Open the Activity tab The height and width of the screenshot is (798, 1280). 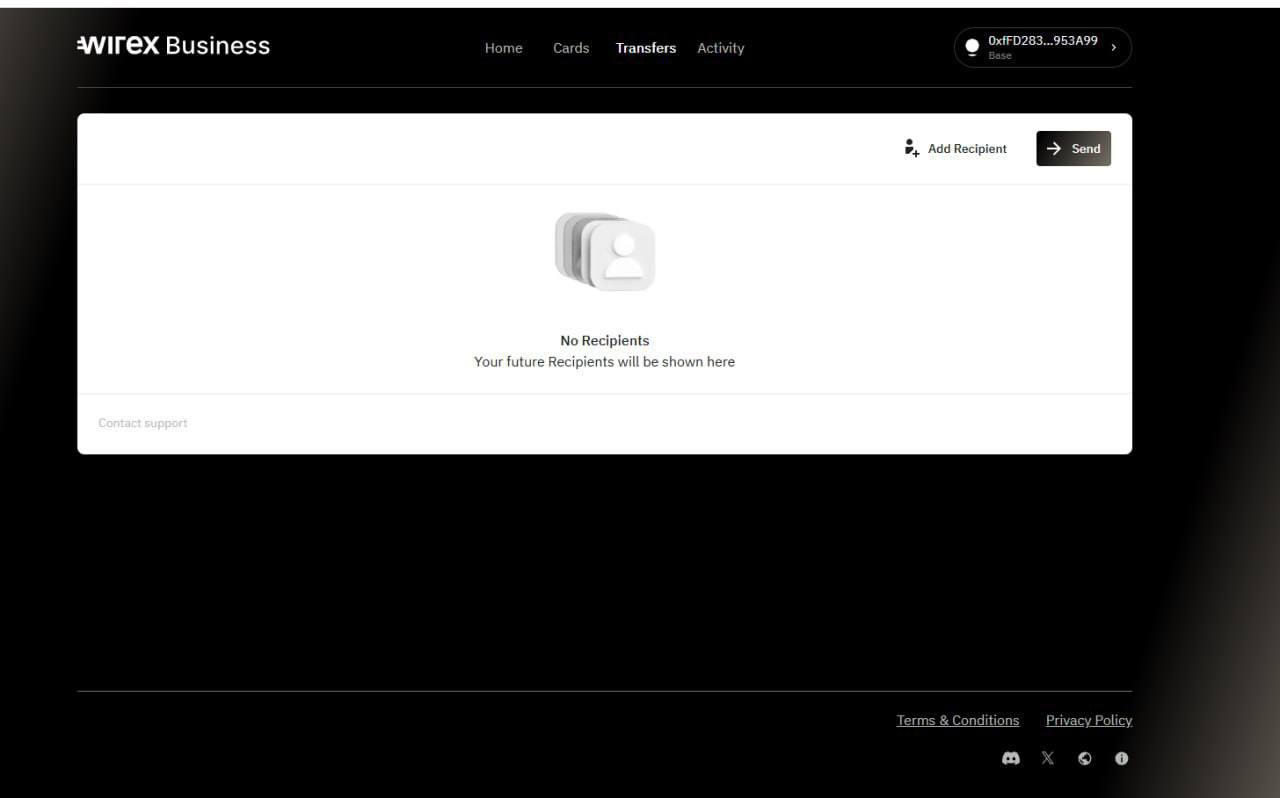tap(720, 48)
